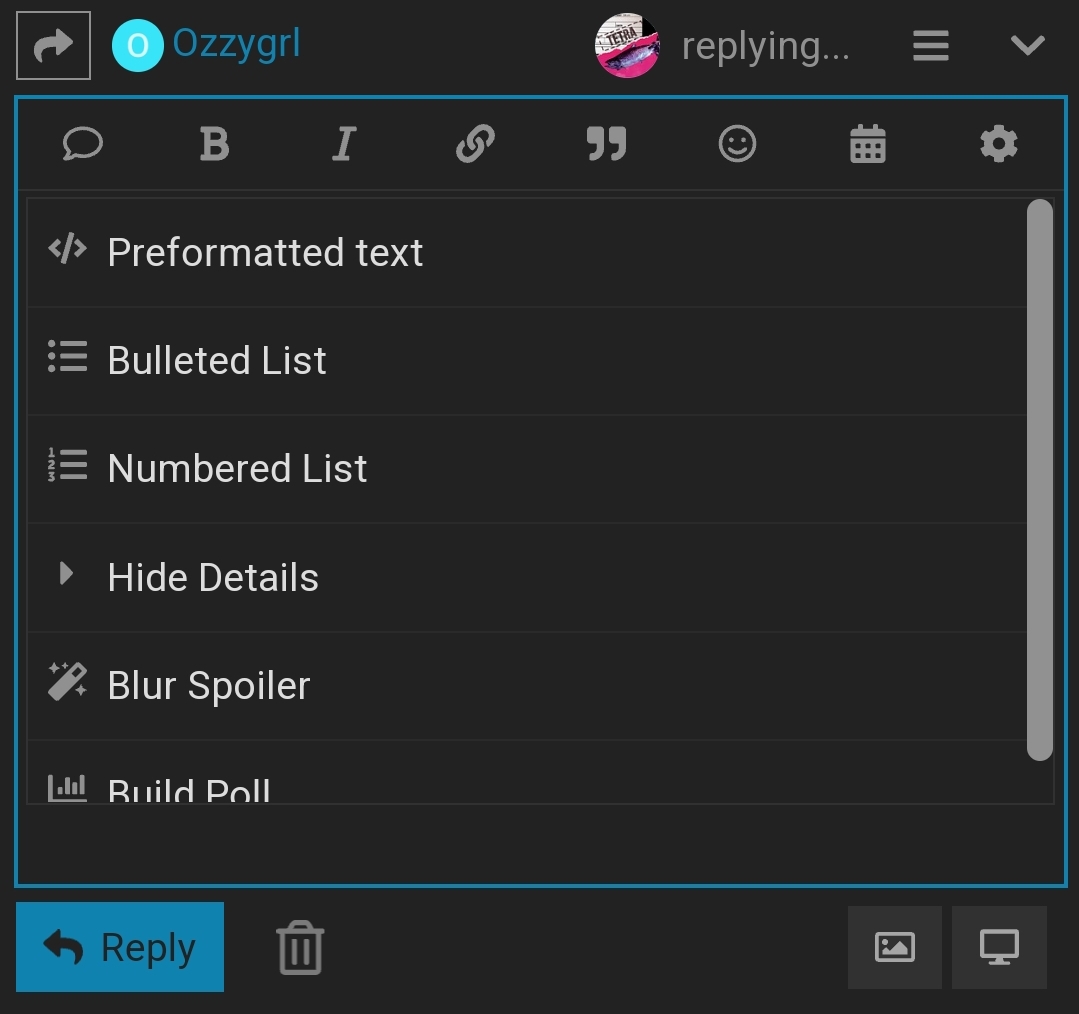Image resolution: width=1079 pixels, height=1014 pixels.
Task: Insert date and time with the calendar icon
Action: point(867,145)
